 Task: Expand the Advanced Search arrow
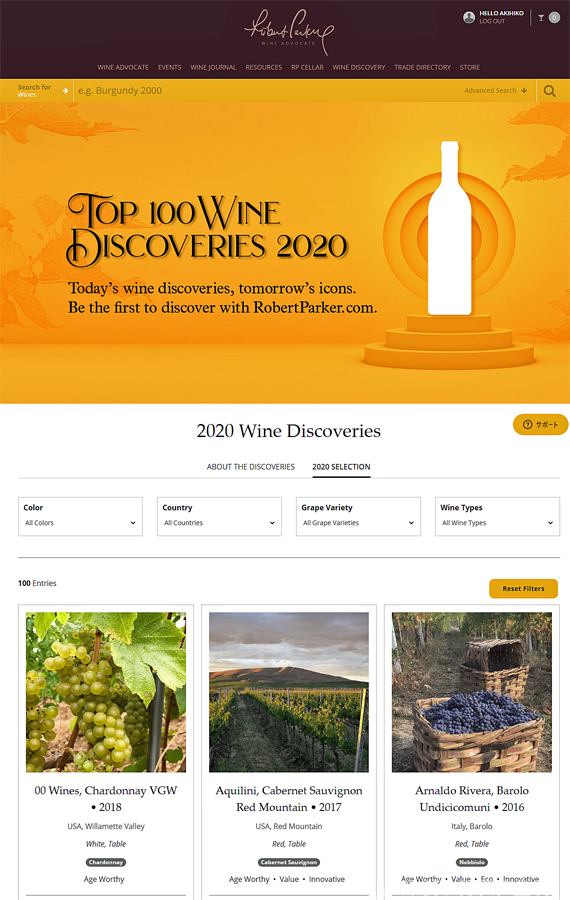tap(524, 91)
